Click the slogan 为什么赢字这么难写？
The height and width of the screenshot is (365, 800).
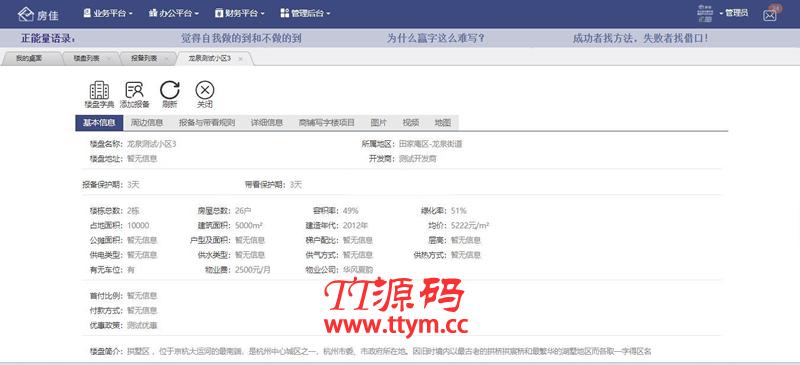pyautogui.click(x=436, y=38)
